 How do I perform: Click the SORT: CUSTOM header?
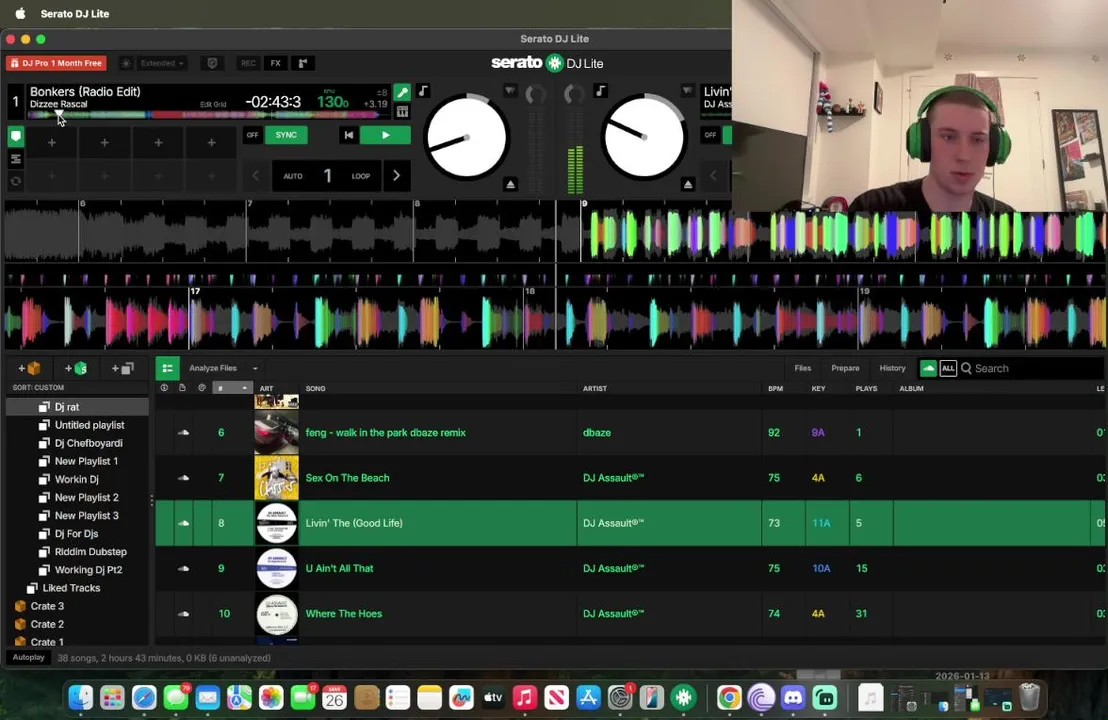click(x=38, y=387)
